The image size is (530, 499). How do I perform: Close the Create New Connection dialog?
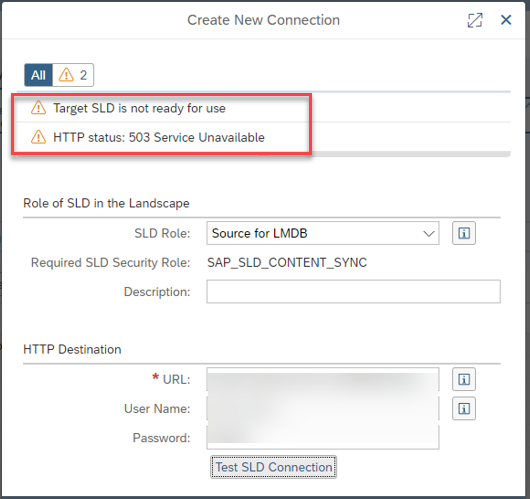pyautogui.click(x=506, y=20)
